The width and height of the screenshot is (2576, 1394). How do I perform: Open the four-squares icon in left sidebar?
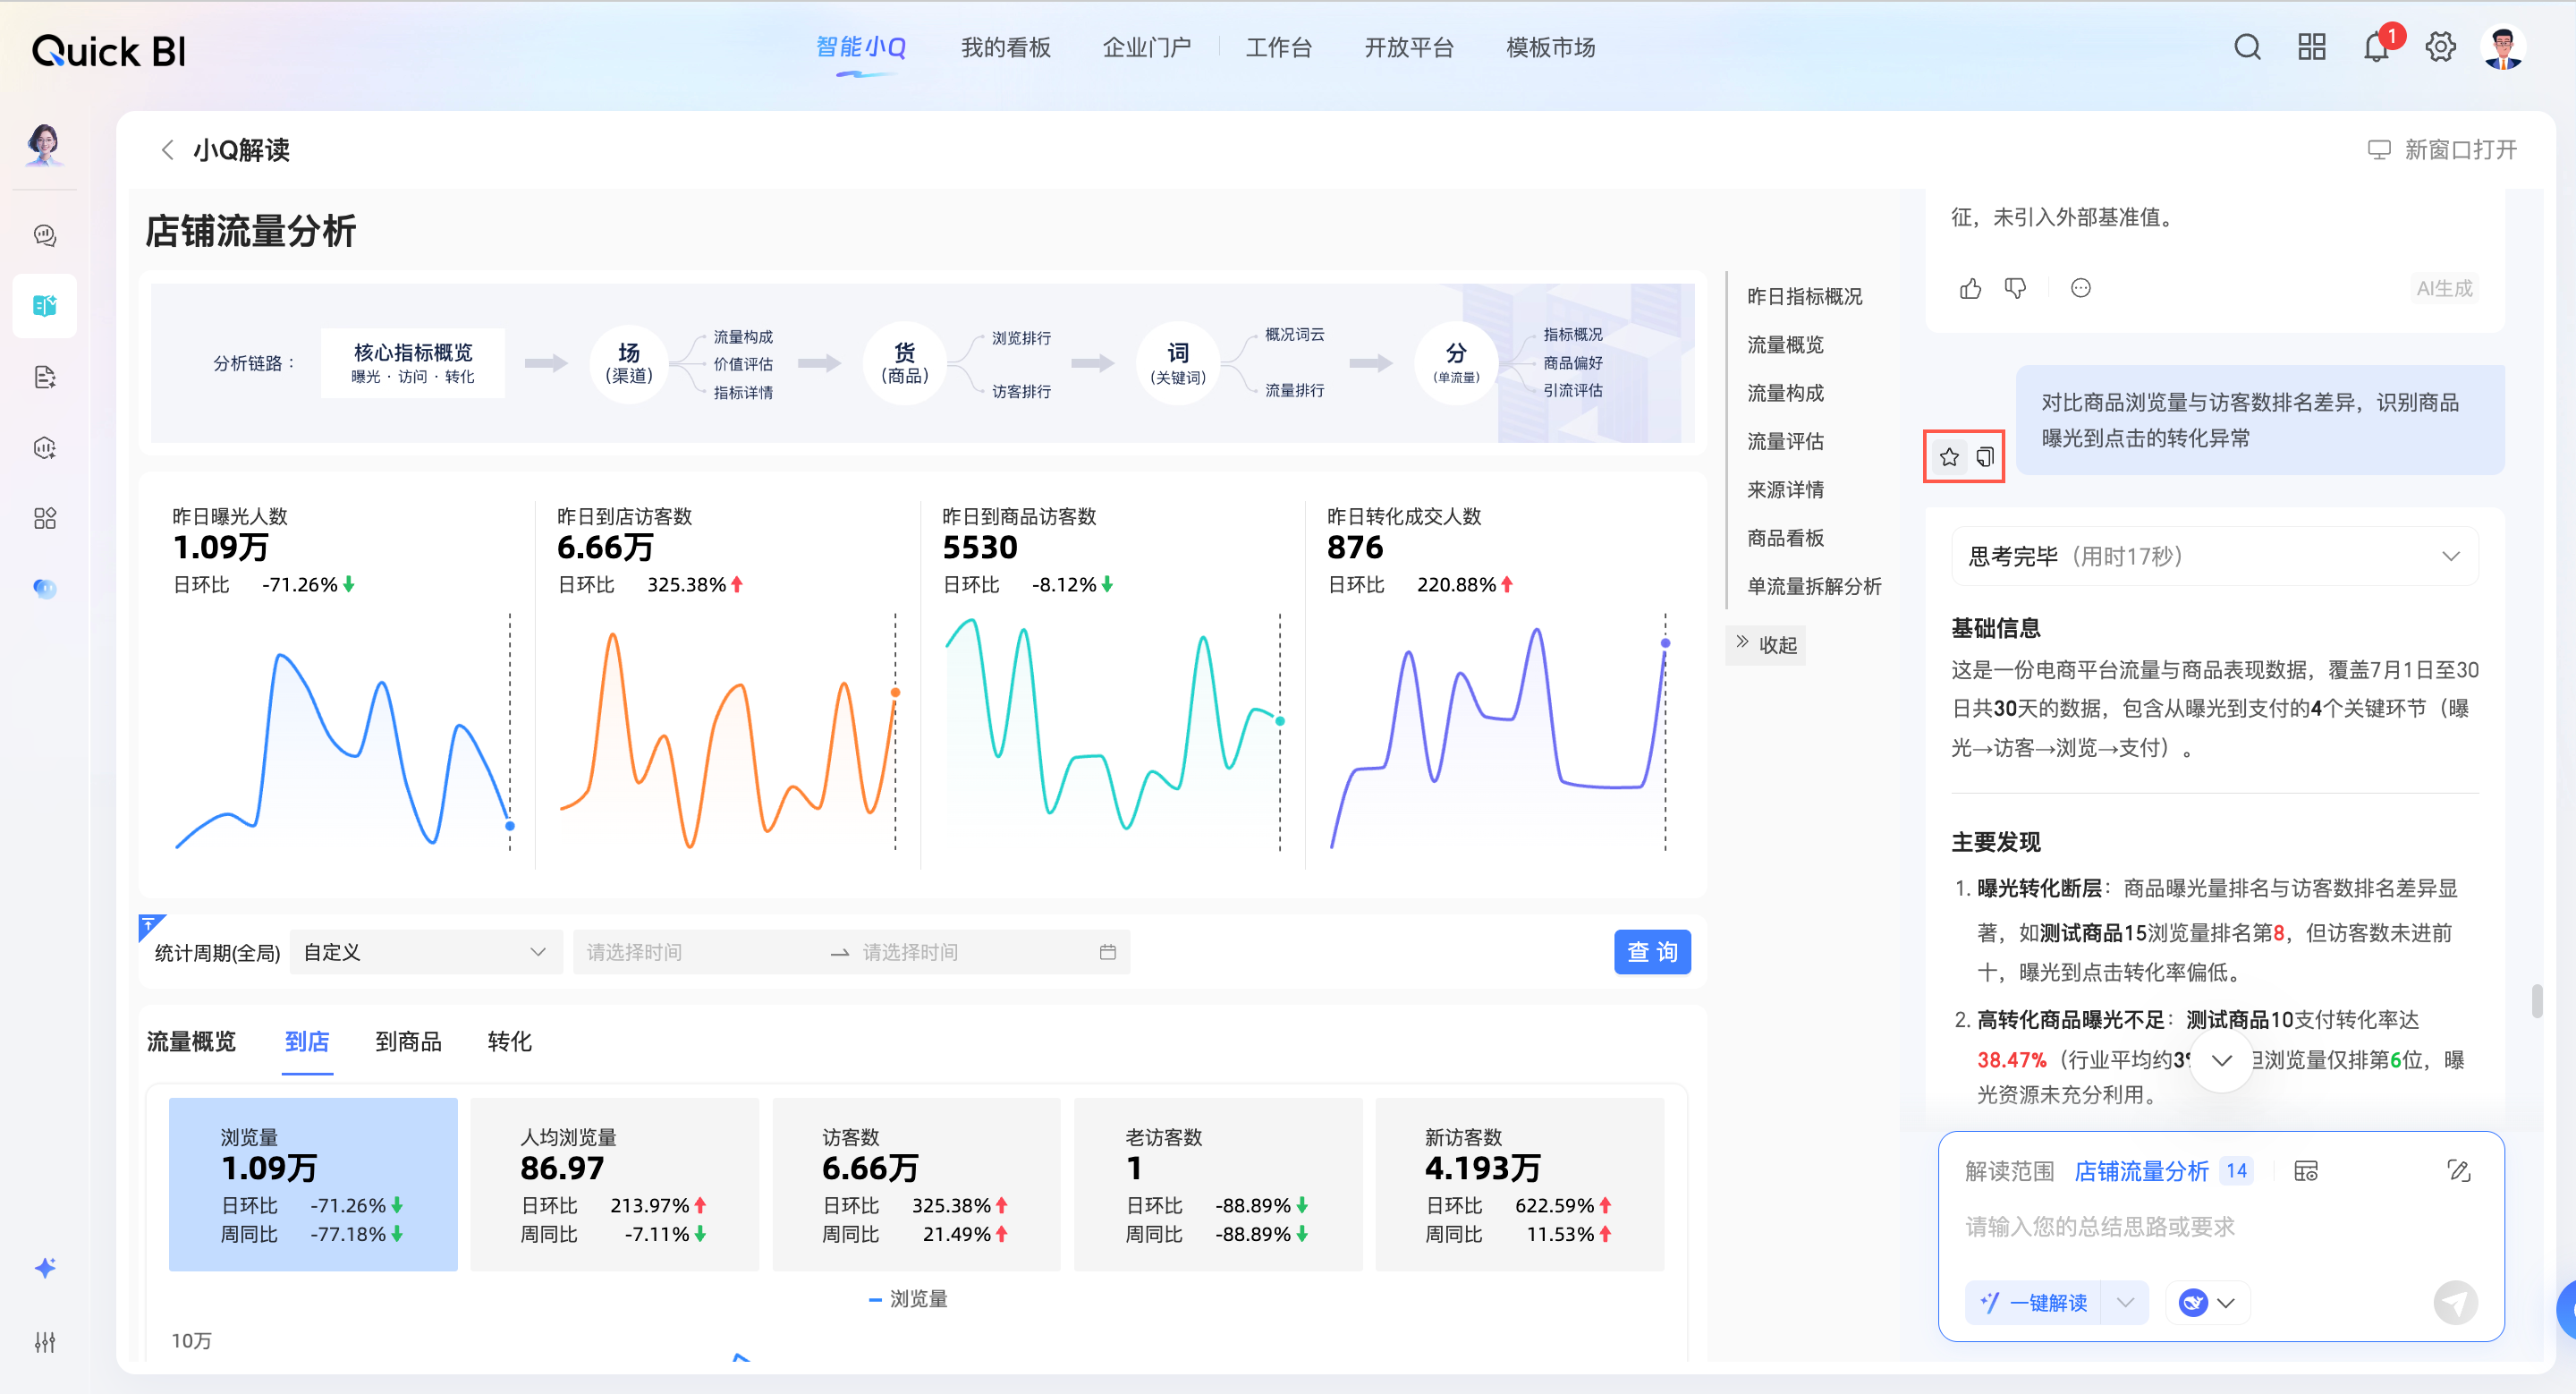click(x=45, y=518)
